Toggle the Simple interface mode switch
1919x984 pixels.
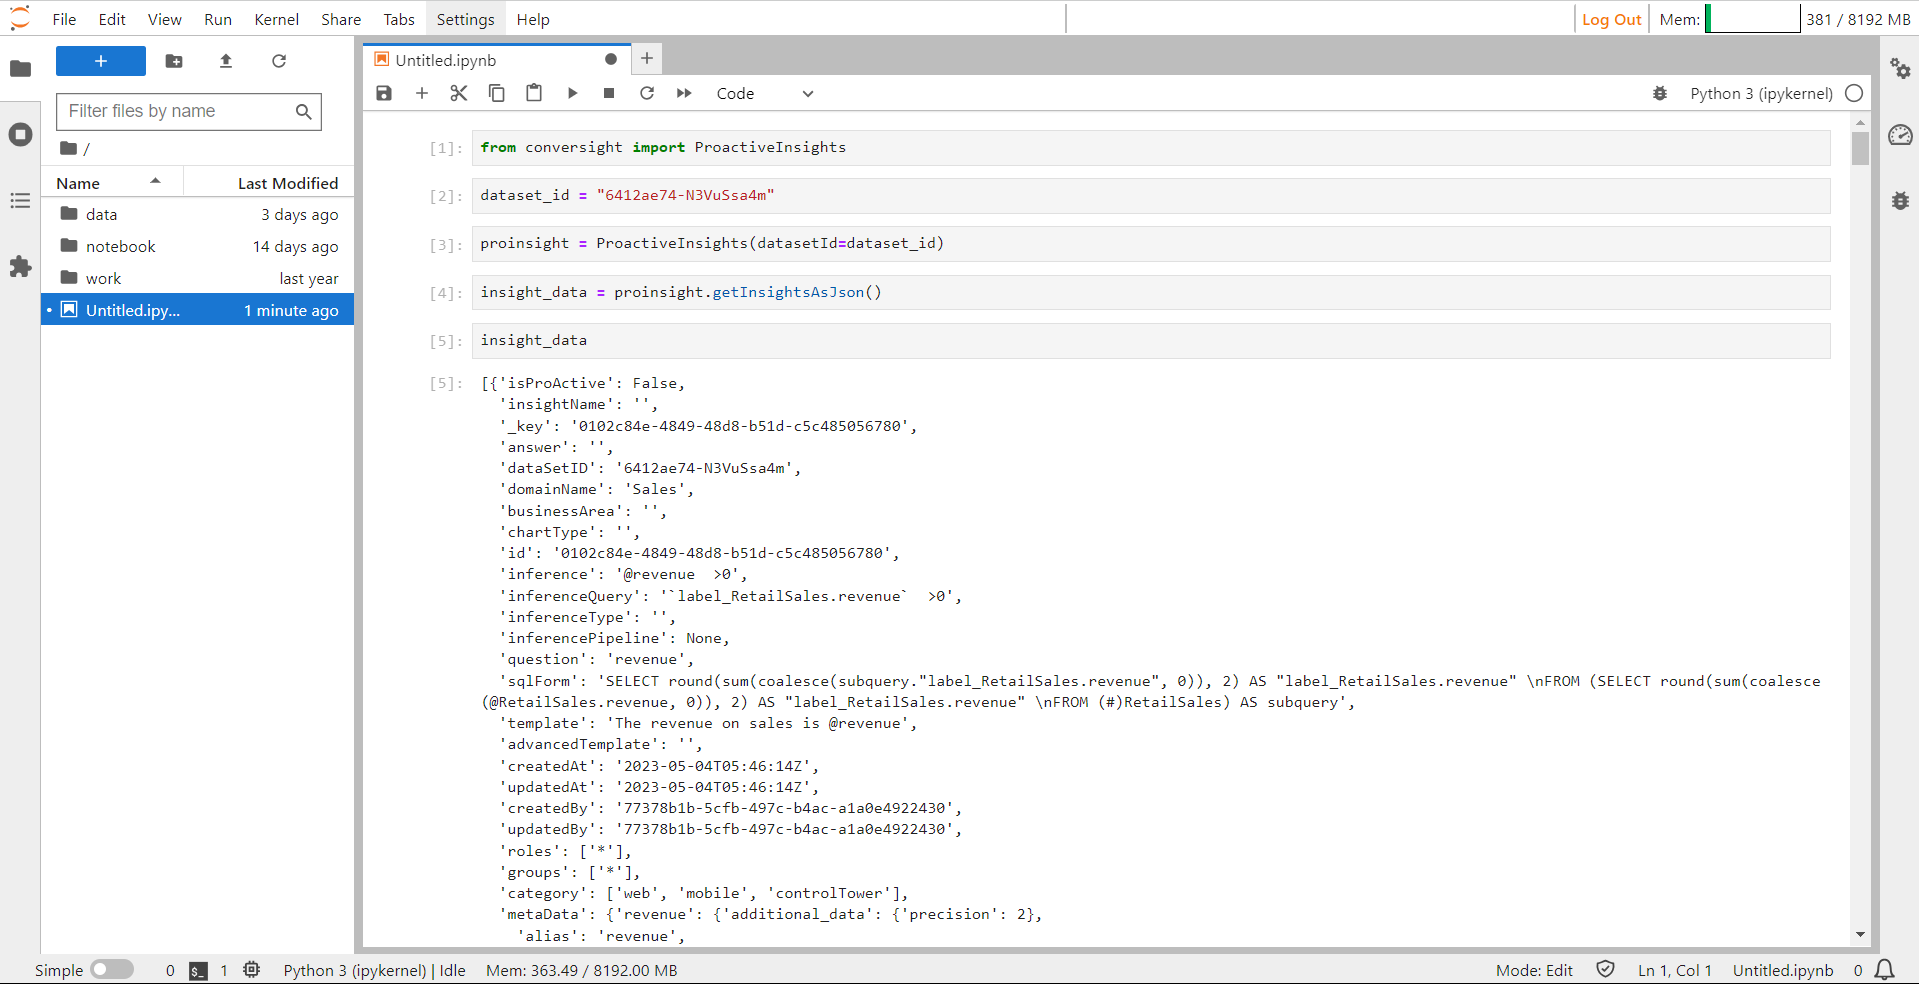[112, 970]
